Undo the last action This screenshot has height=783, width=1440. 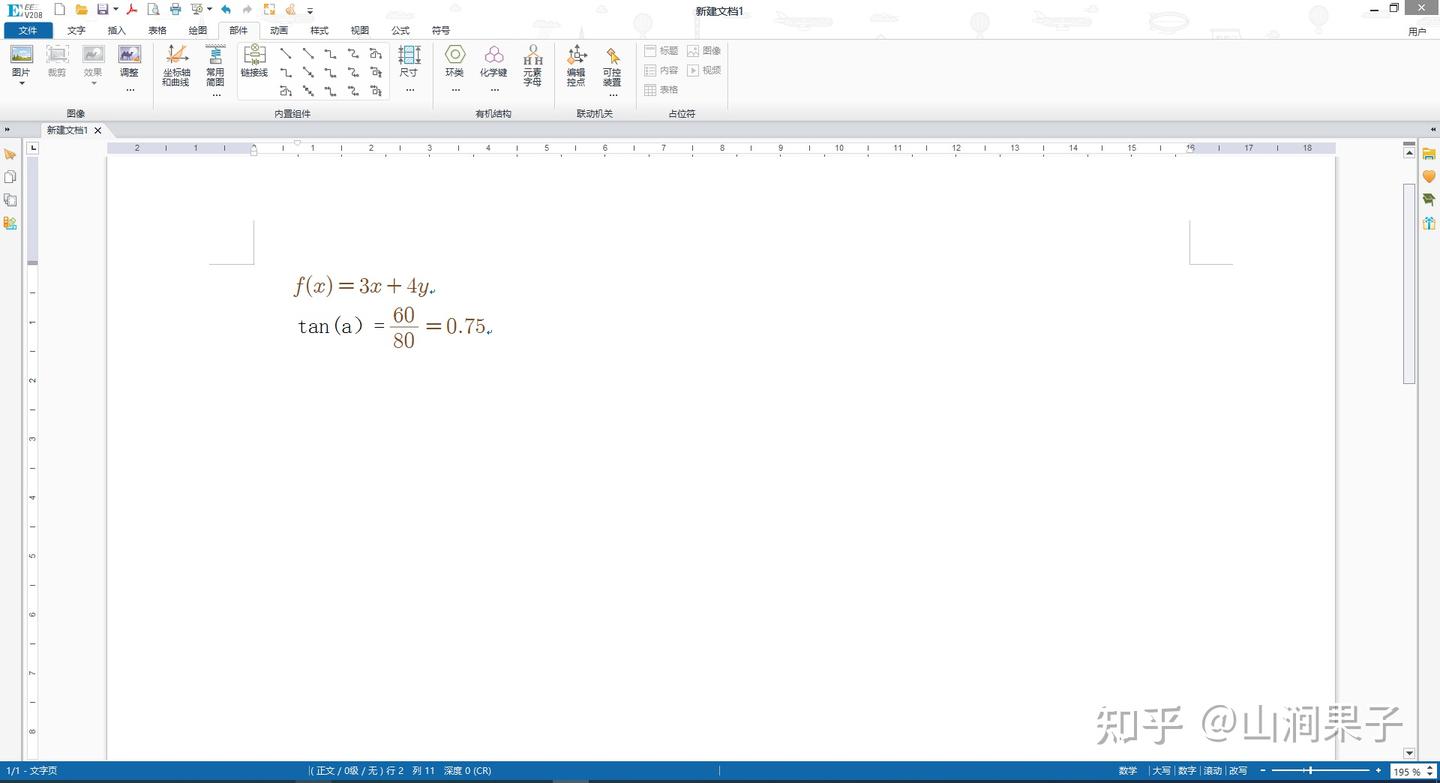[x=226, y=9]
